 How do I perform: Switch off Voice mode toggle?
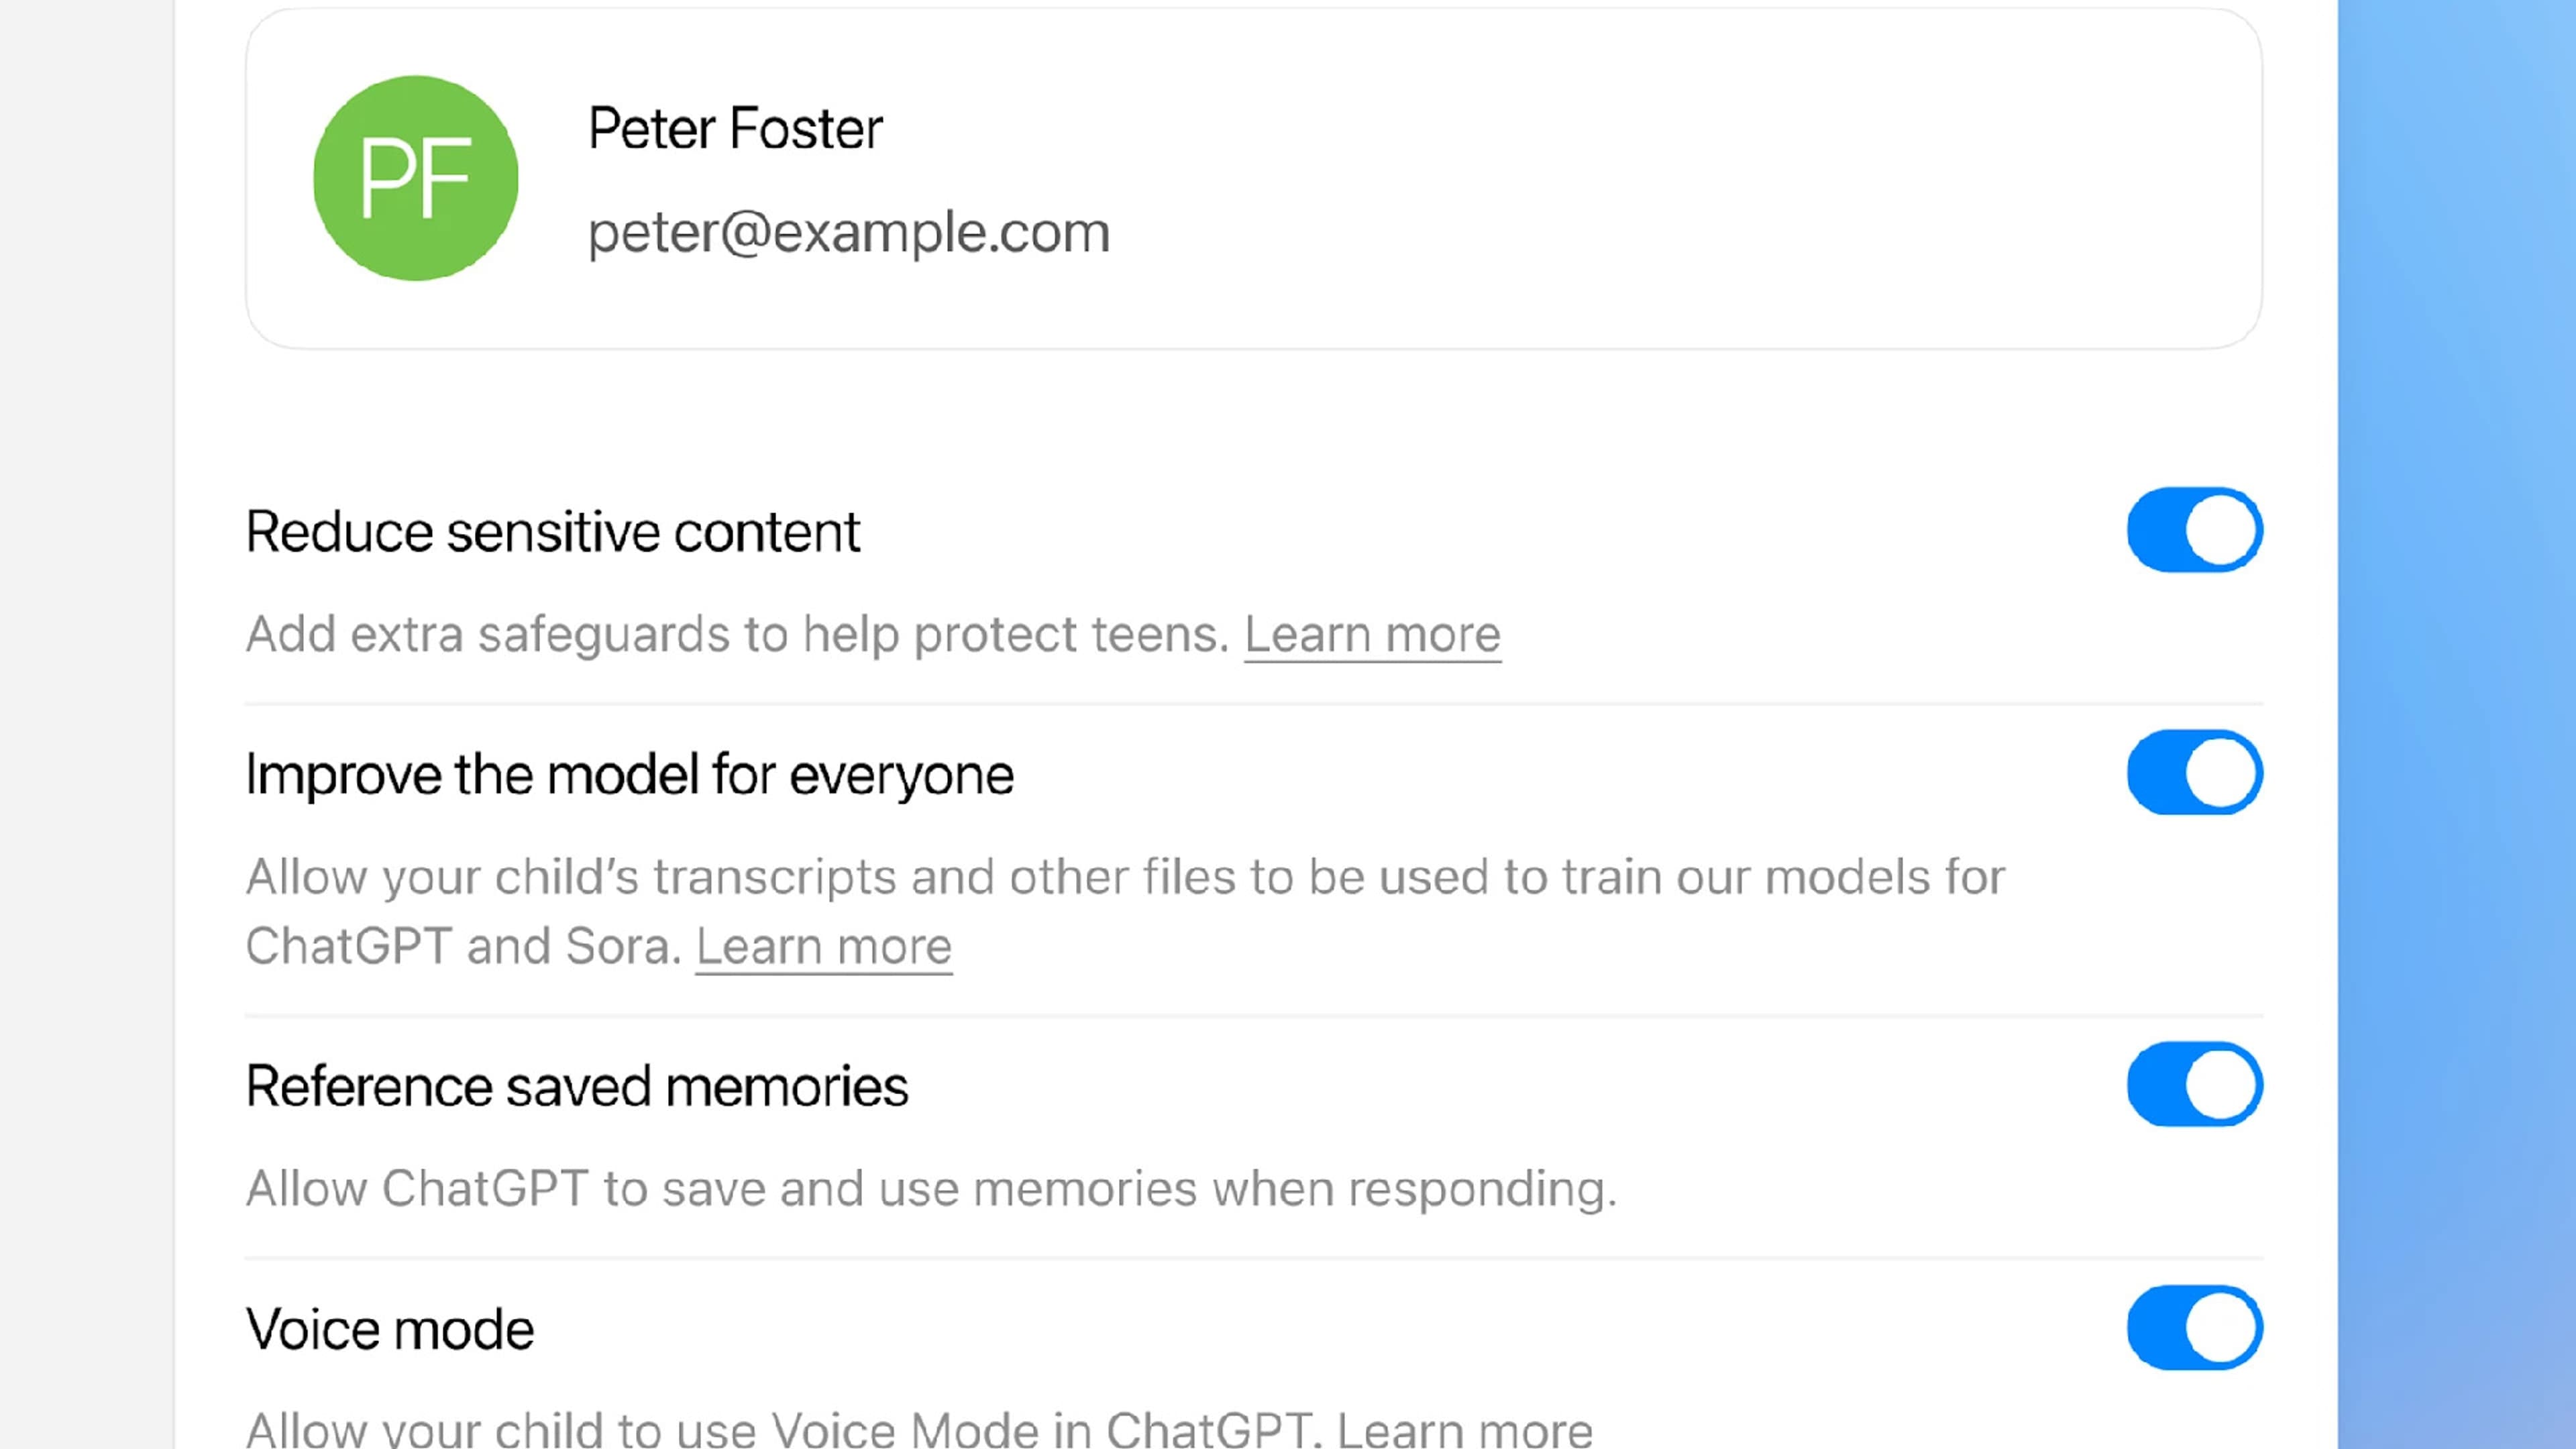point(2194,1328)
